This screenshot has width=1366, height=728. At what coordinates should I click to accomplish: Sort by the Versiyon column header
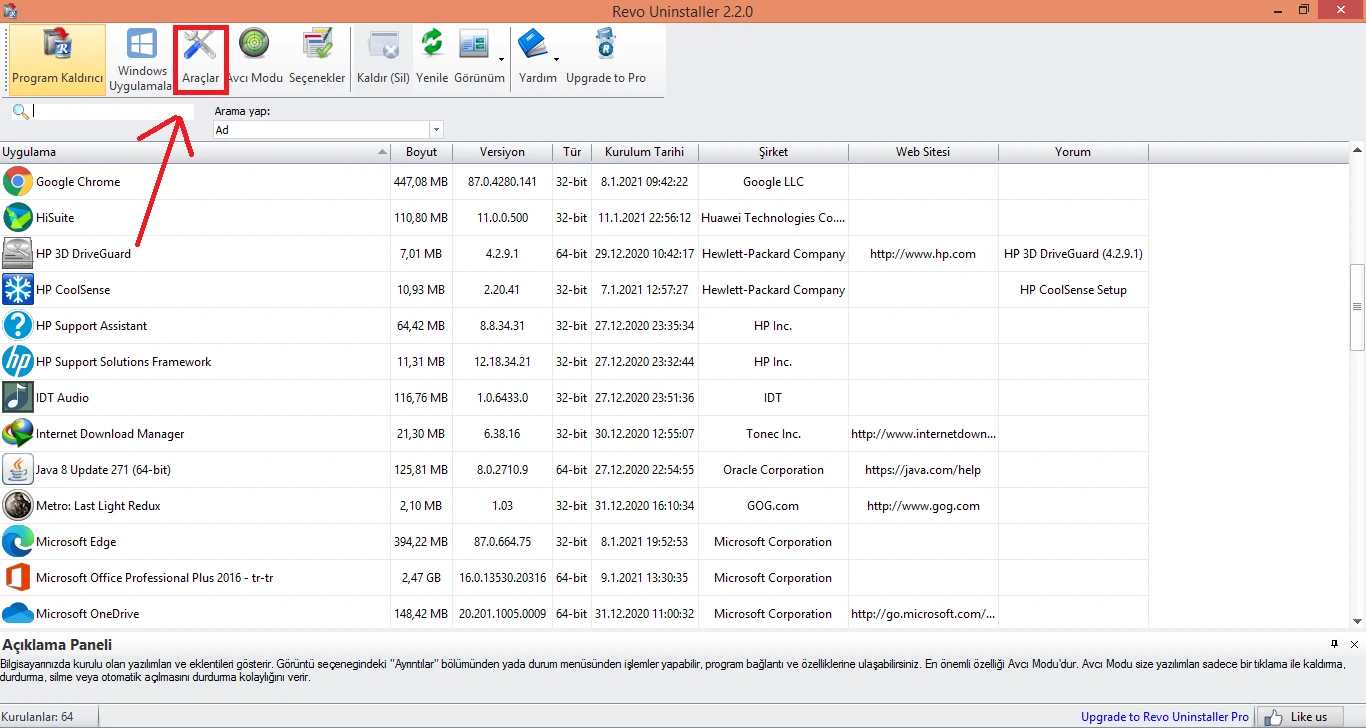pyautogui.click(x=502, y=152)
